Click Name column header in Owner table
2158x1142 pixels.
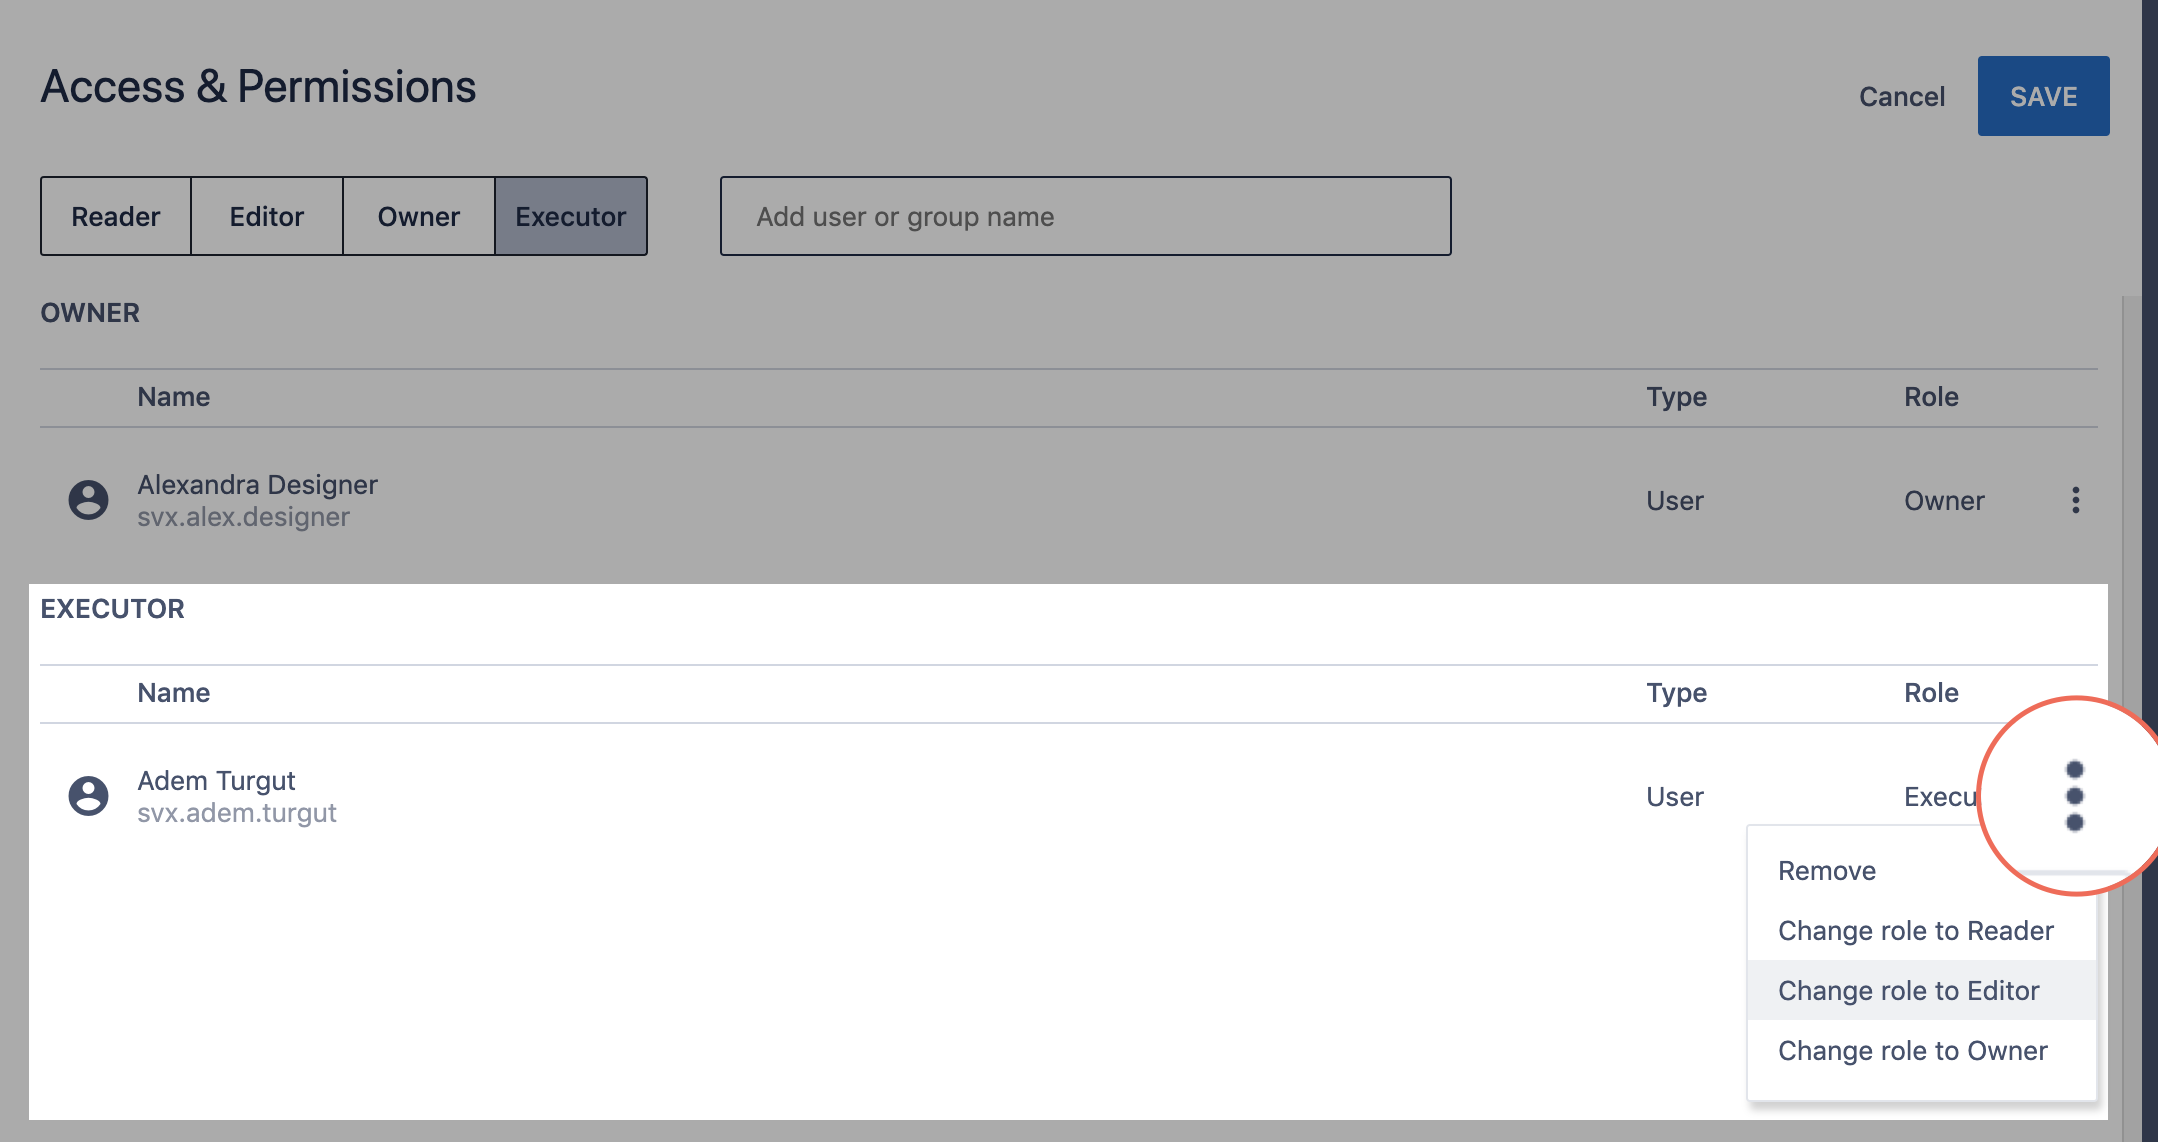click(173, 397)
